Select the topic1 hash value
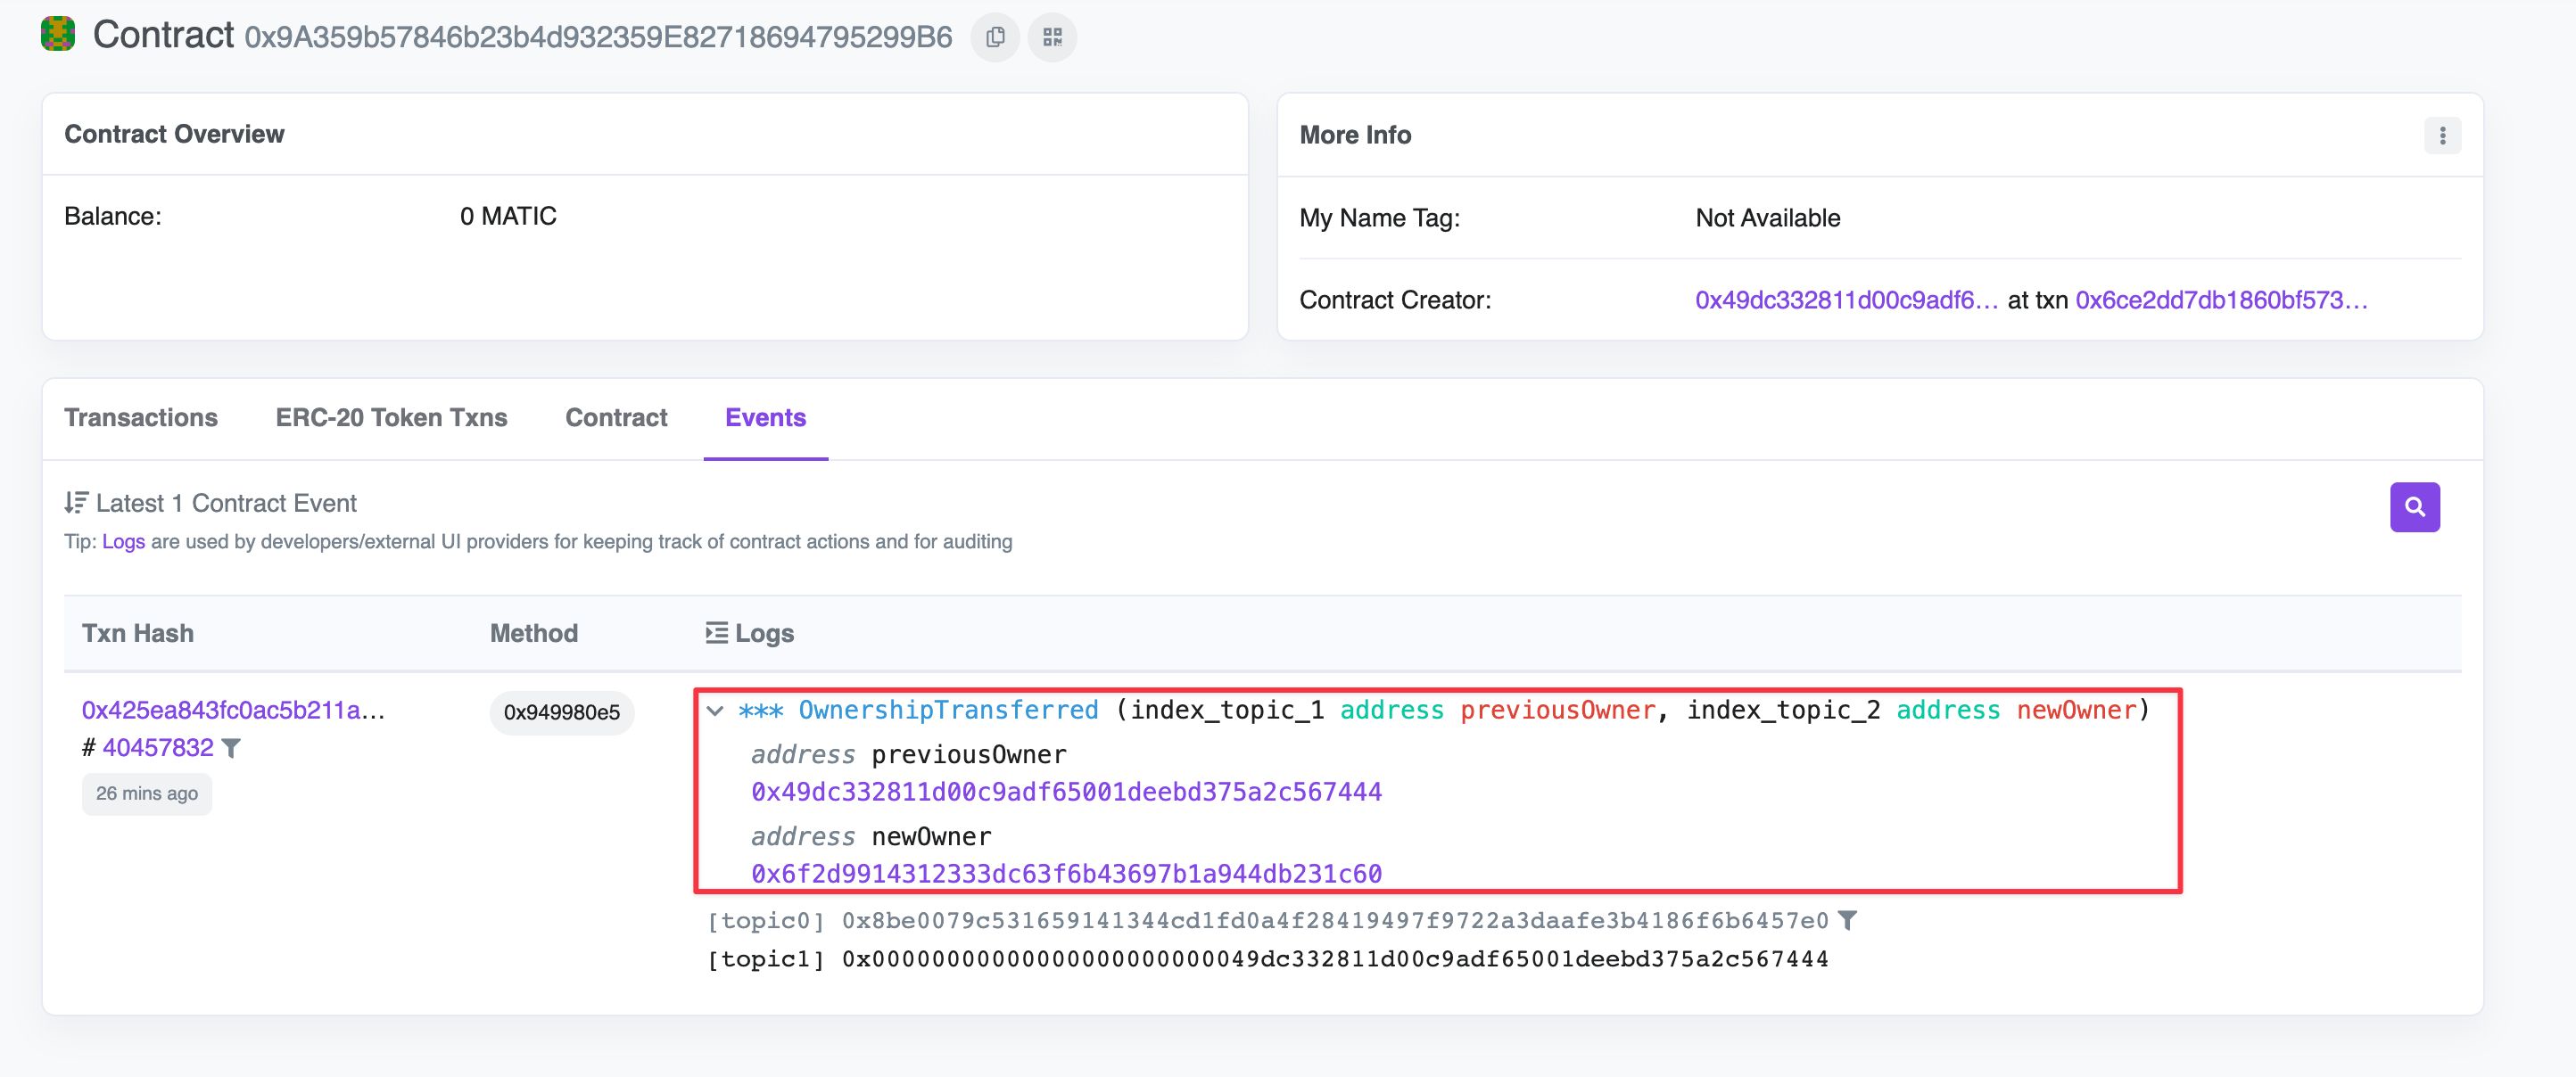The height and width of the screenshot is (1077, 2576). tap(1335, 960)
